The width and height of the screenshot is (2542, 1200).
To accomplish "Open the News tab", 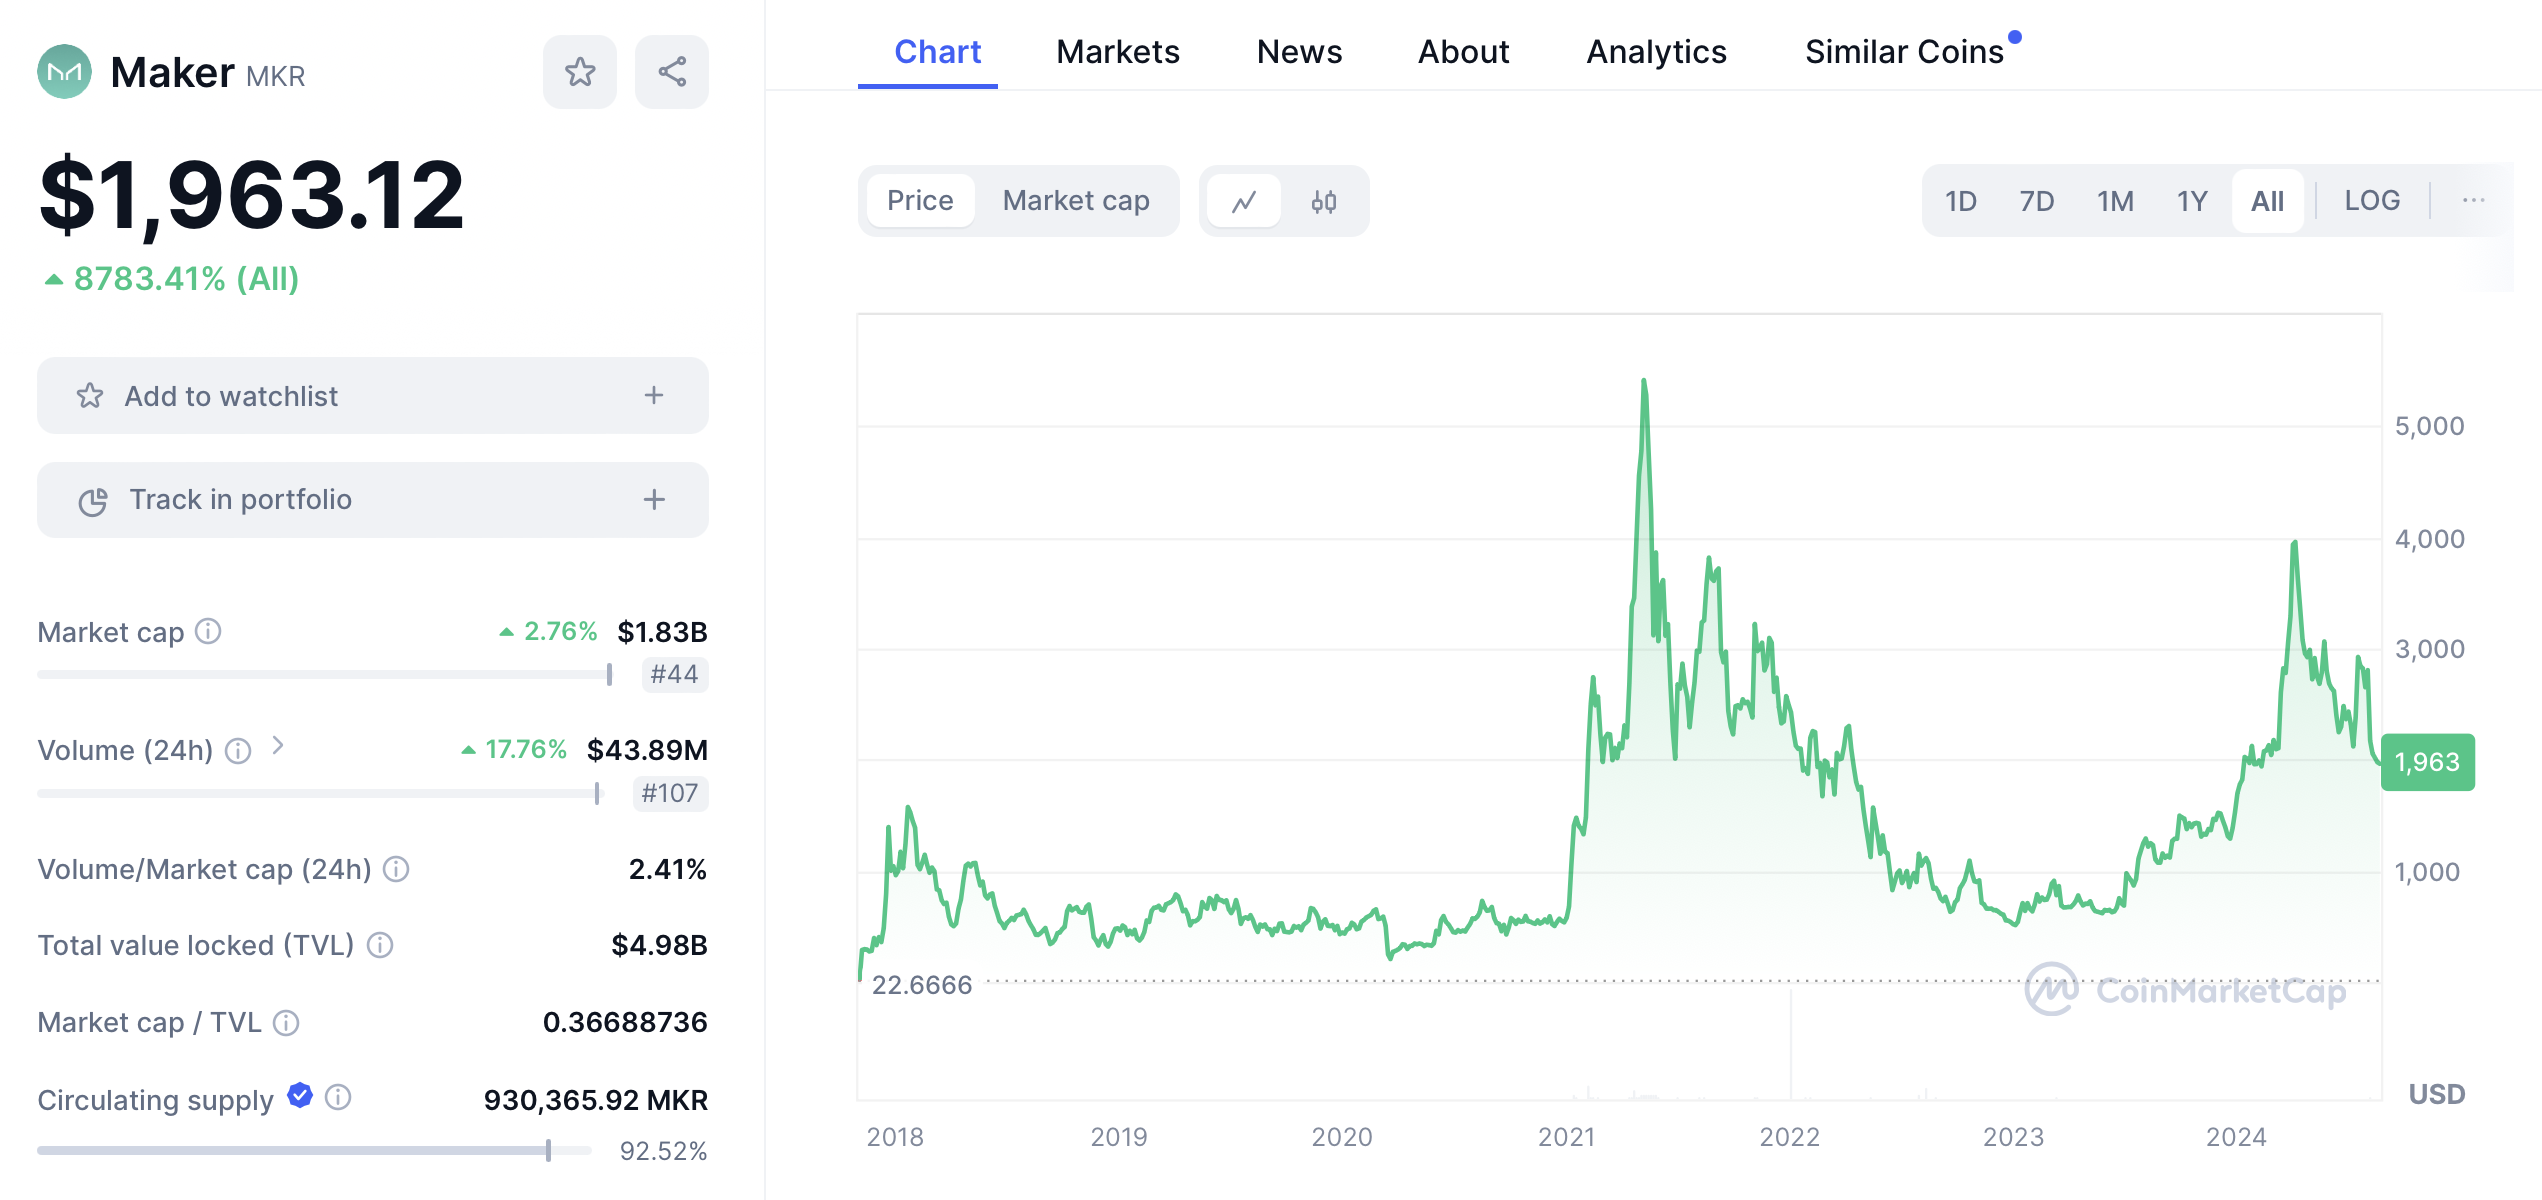I will pos(1299,52).
